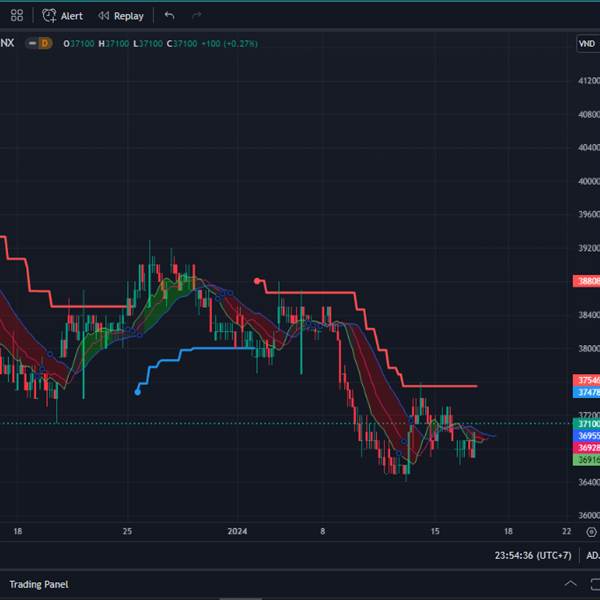Start bar Replay mode

click(x=121, y=16)
